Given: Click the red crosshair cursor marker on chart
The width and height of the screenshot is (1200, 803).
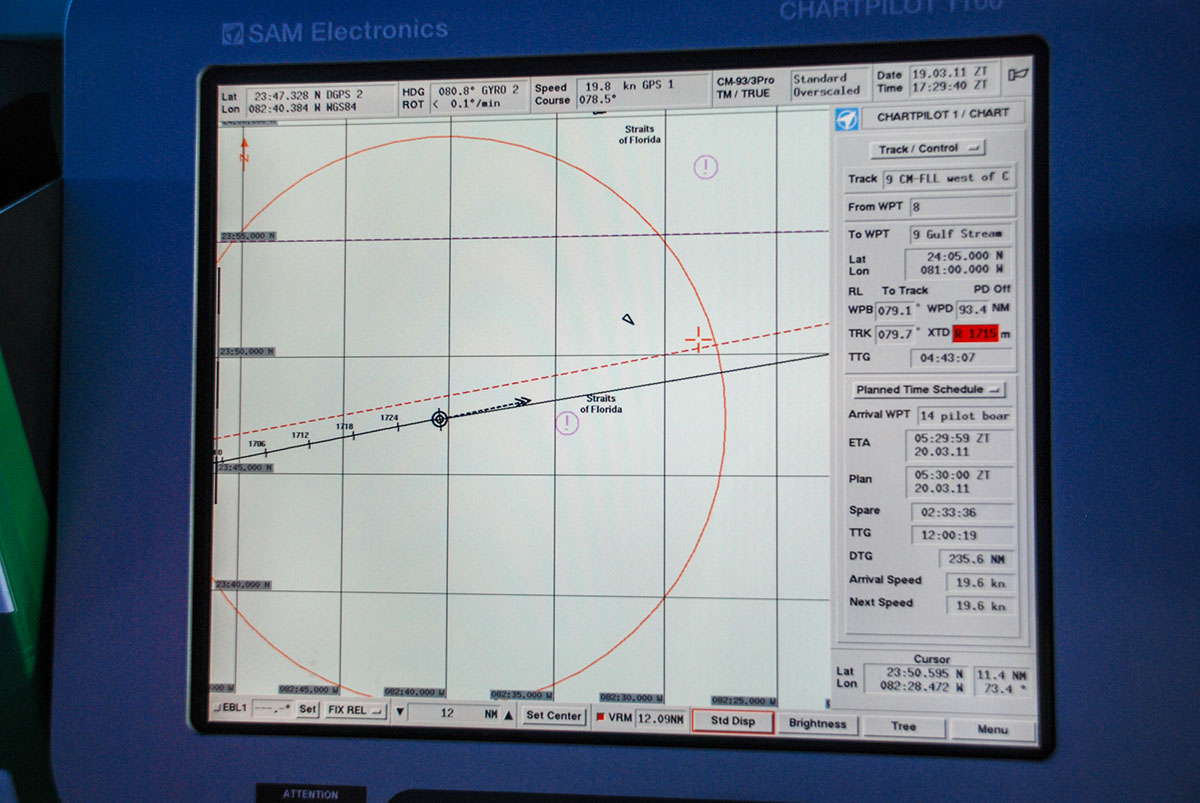Looking at the screenshot, I should click(698, 341).
